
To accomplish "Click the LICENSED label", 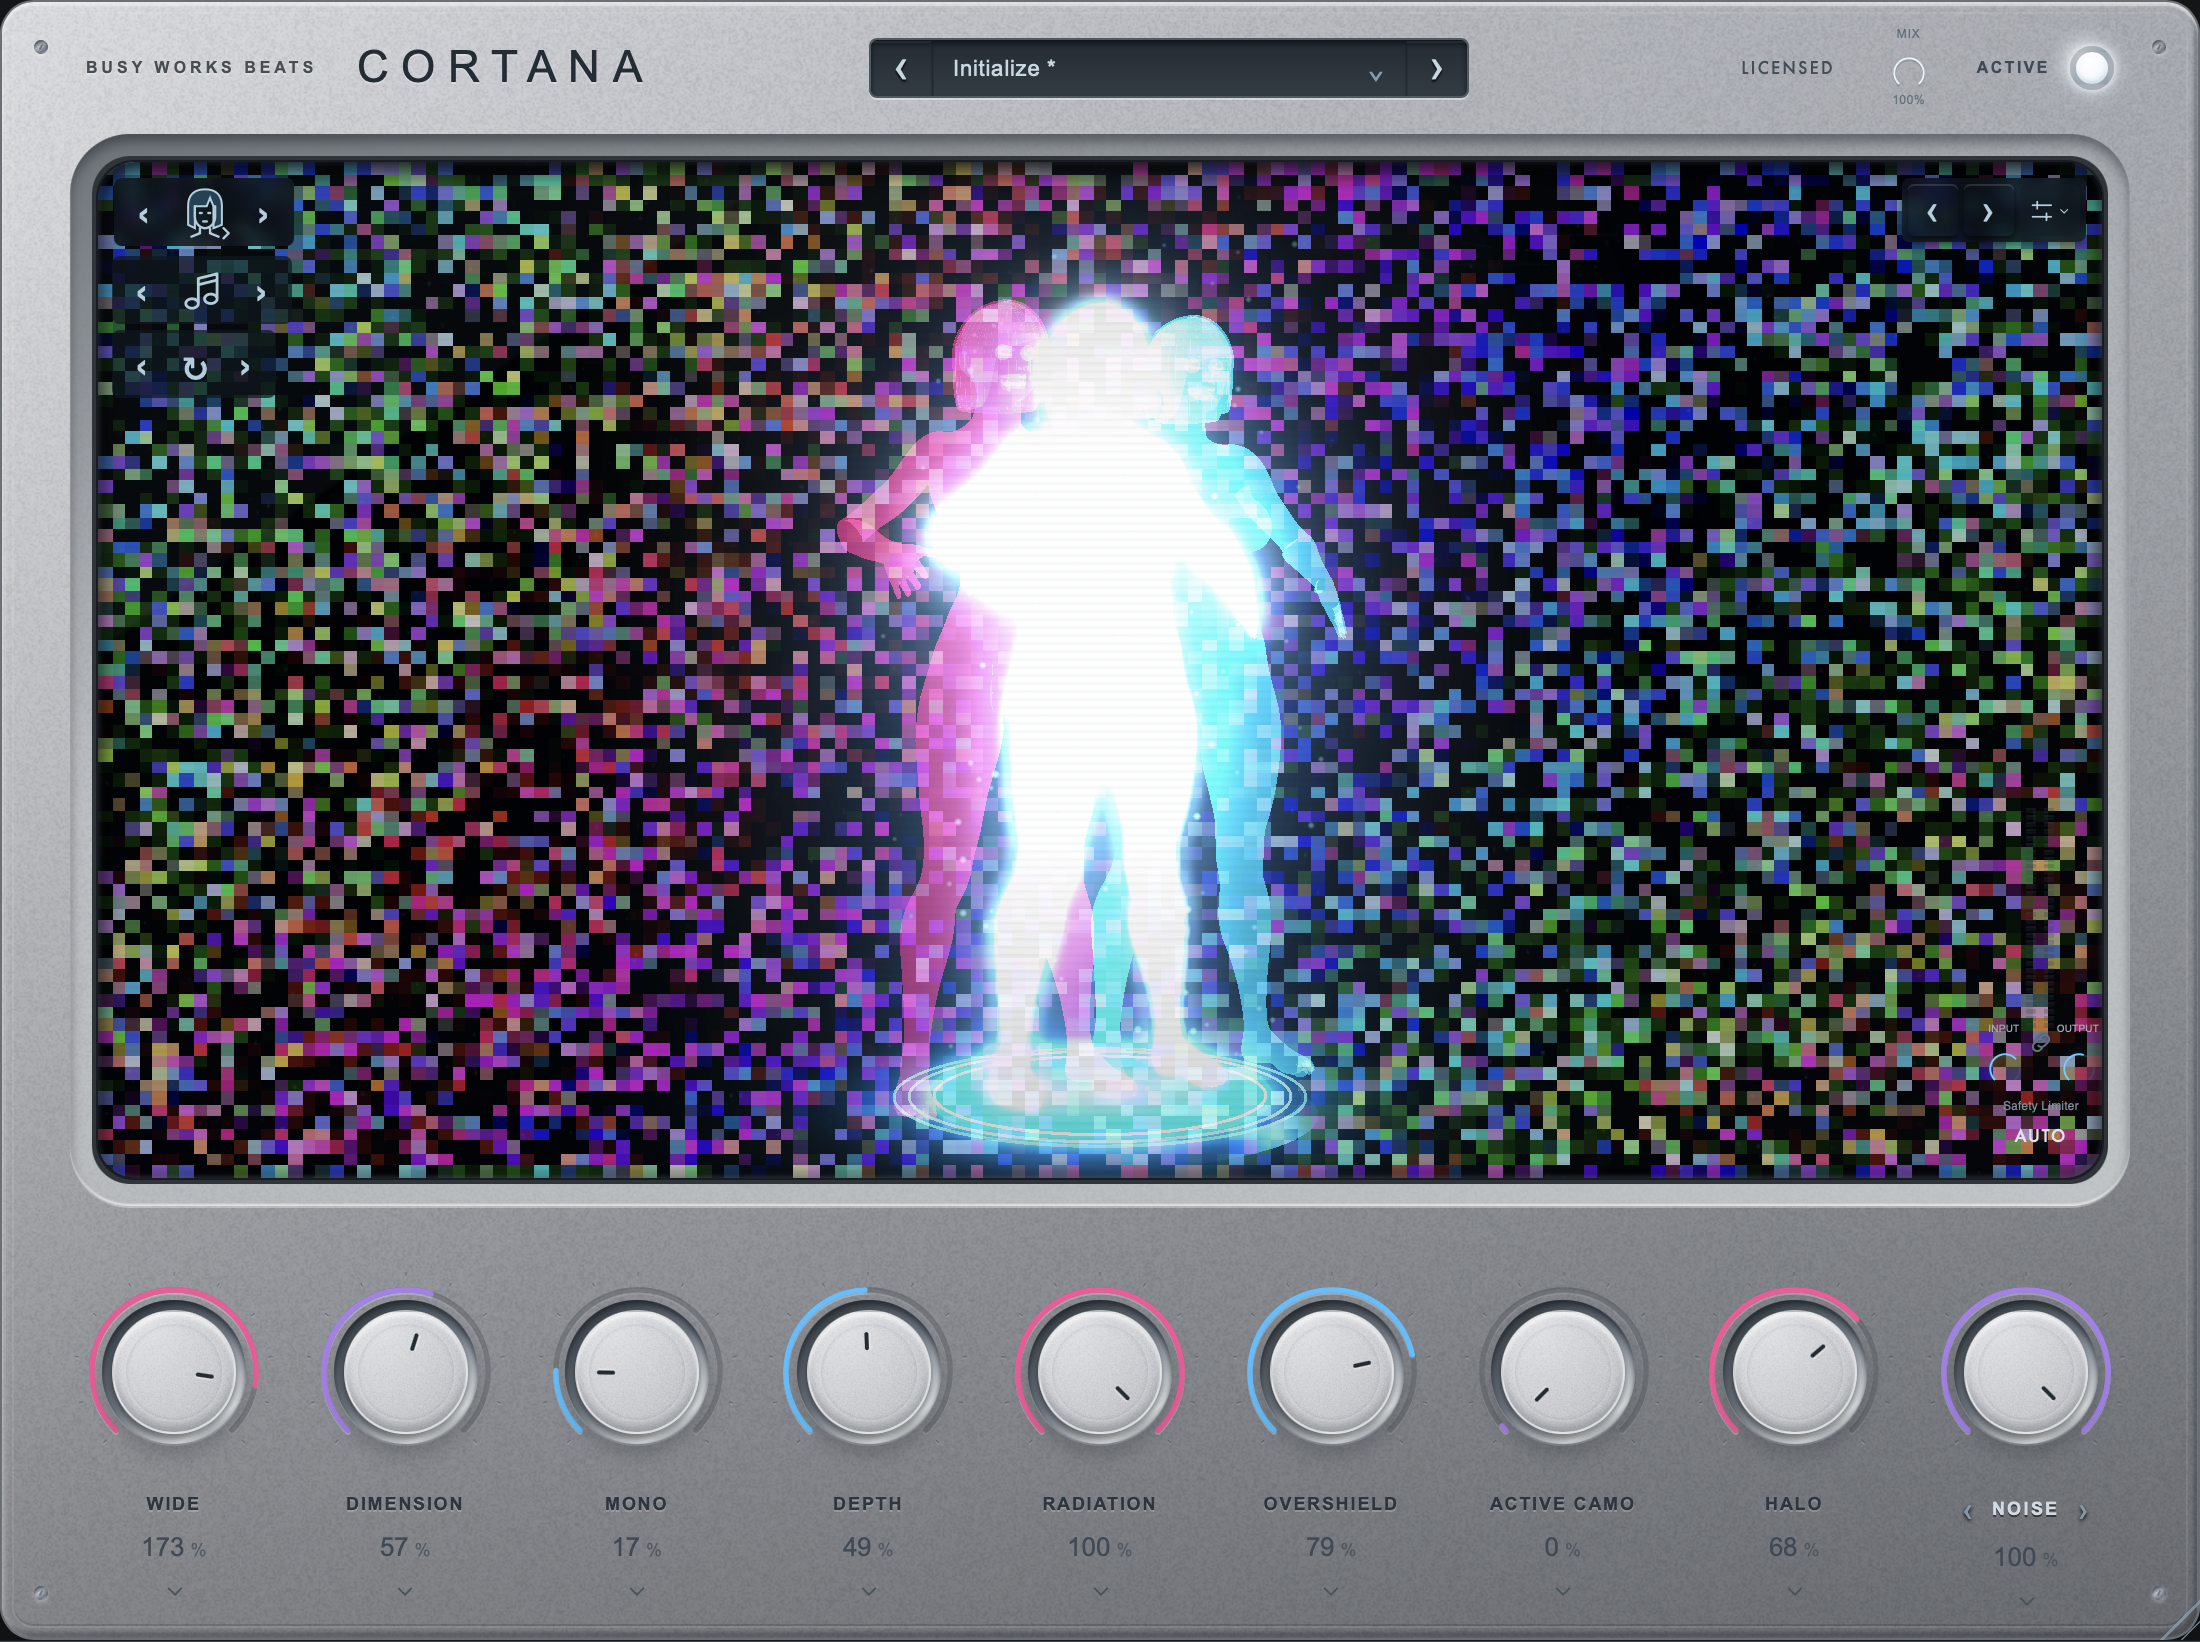I will (1787, 68).
